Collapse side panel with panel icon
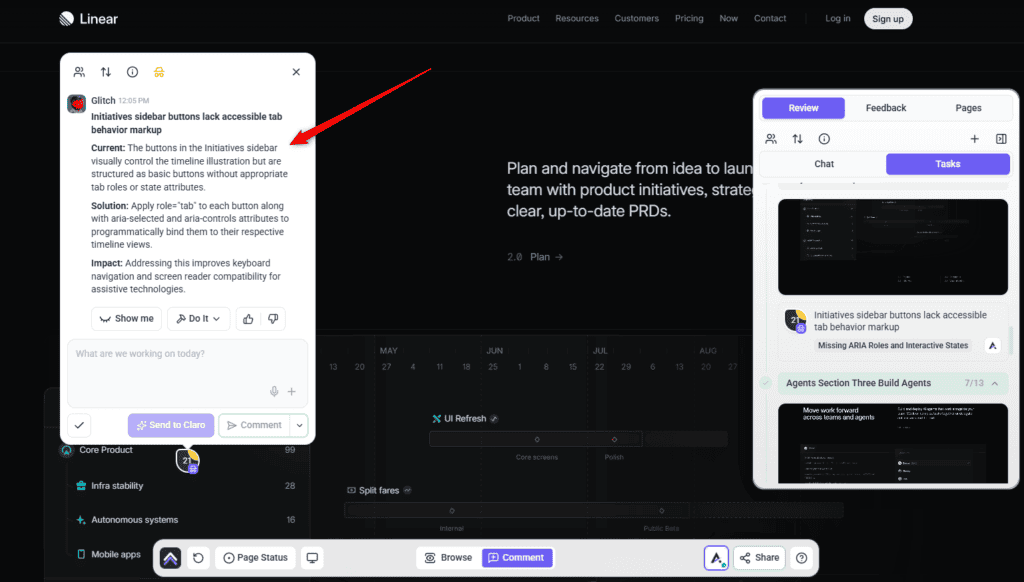1024x582 pixels. 1001,139
